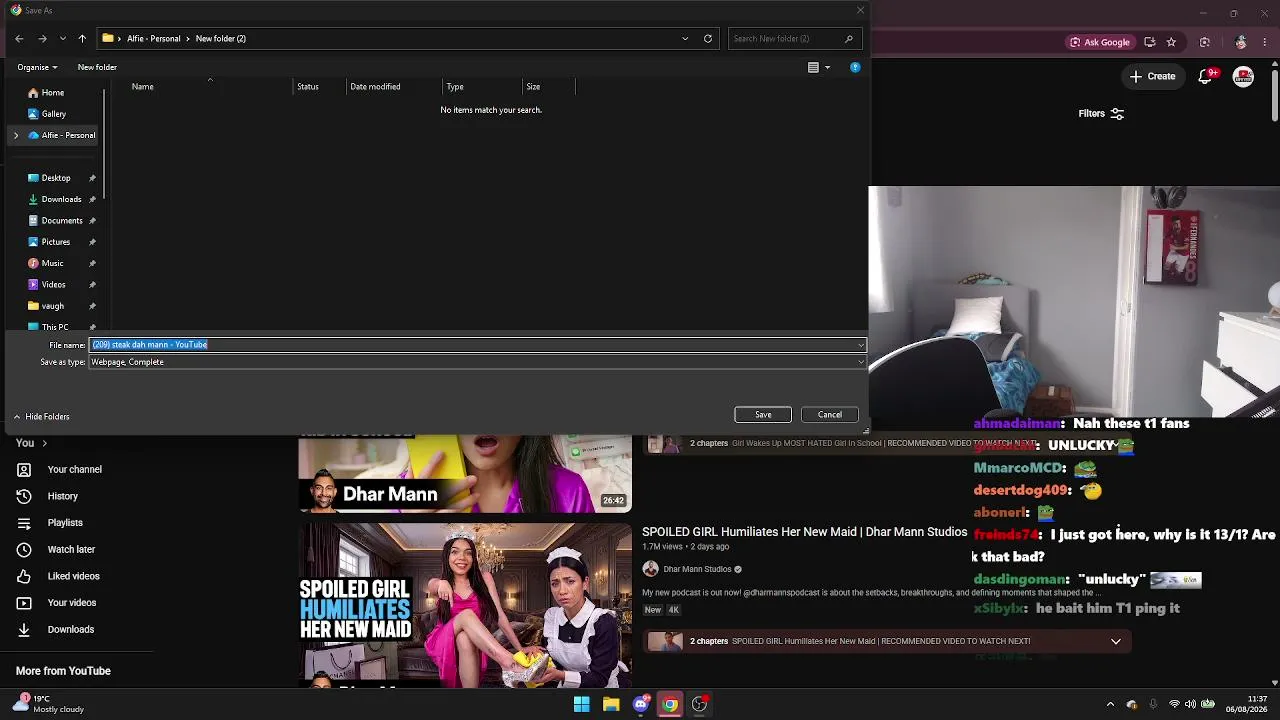The image size is (1280, 720).
Task: Open OBS Studio from the taskbar
Action: 700,704
